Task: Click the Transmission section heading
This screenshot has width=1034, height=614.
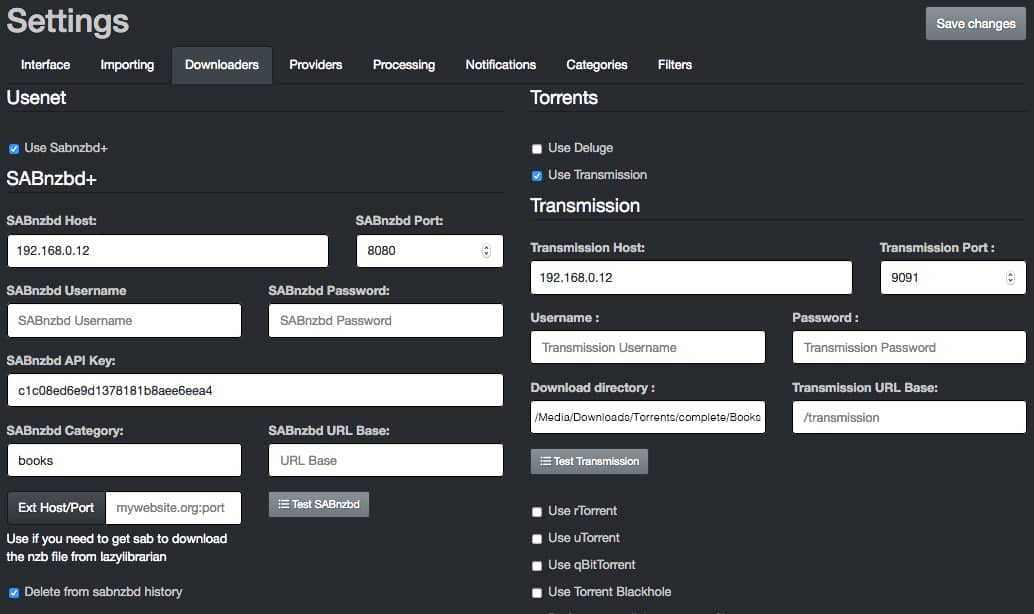Action: pyautogui.click(x=585, y=206)
